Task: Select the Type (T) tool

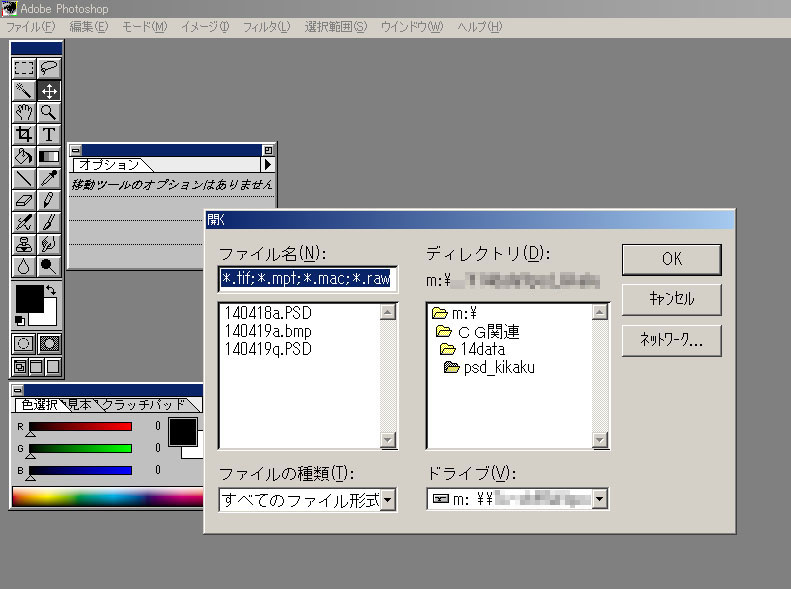Action: (49, 135)
